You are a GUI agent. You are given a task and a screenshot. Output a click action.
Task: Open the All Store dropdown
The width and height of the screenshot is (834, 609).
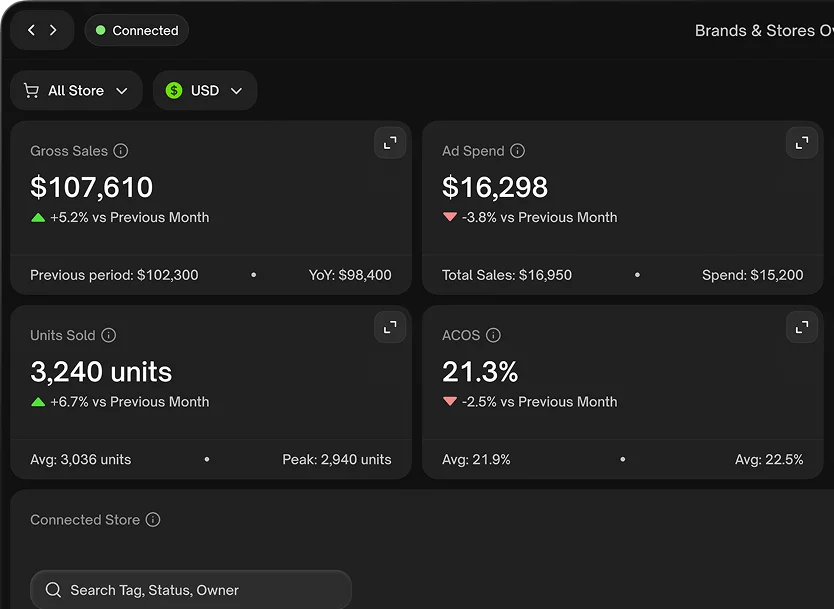77,90
